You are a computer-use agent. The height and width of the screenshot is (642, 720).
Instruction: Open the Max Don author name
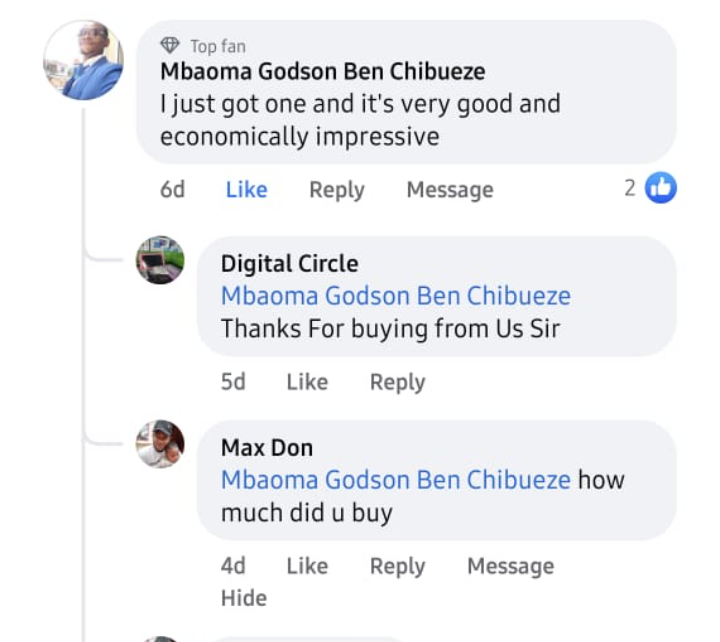(x=267, y=447)
